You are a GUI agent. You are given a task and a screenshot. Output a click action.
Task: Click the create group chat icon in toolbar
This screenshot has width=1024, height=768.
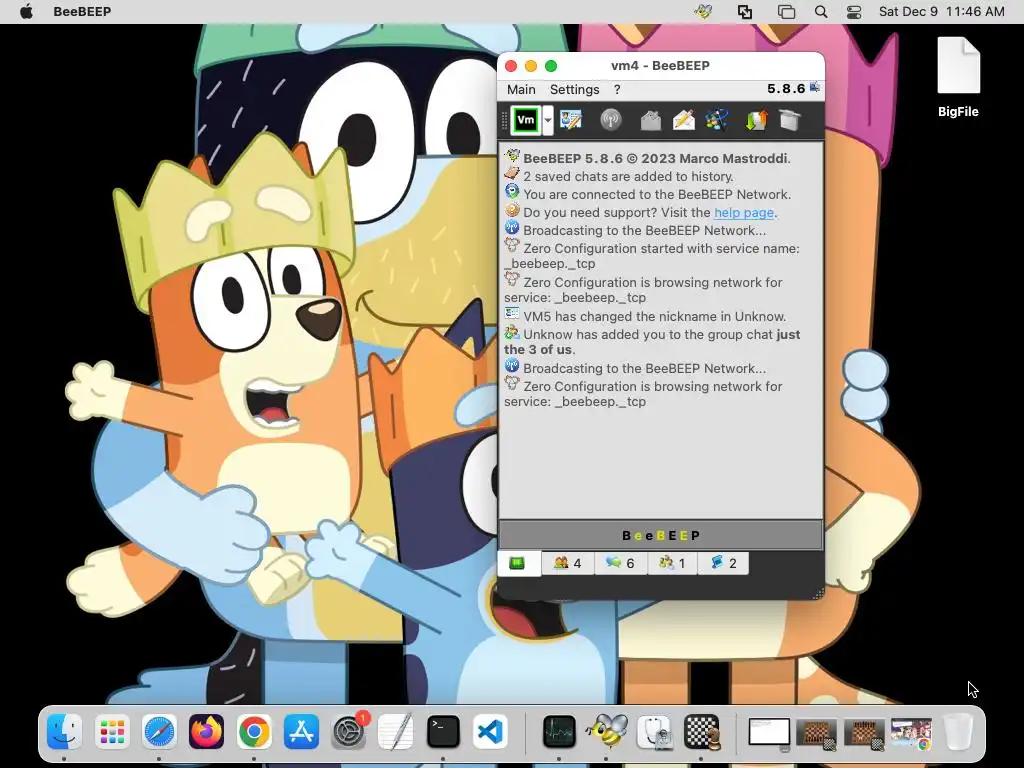[716, 120]
